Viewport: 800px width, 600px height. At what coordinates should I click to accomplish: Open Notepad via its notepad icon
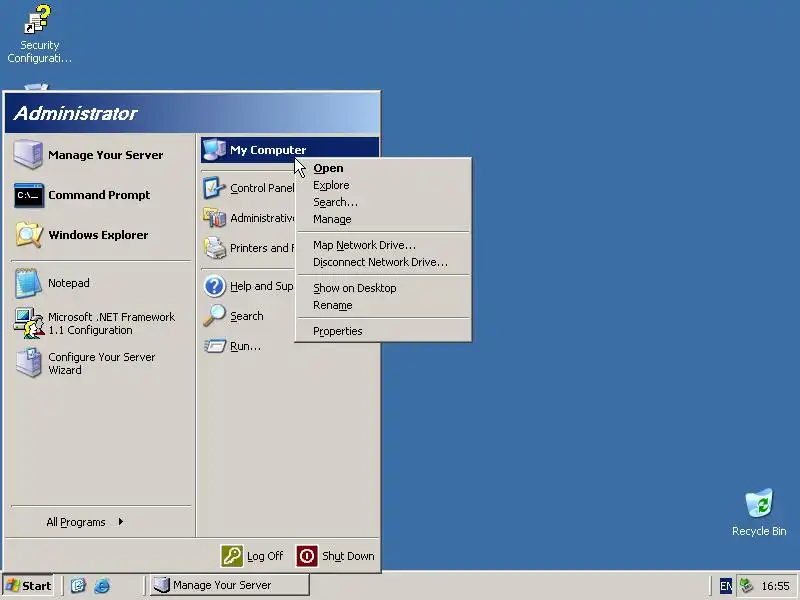(28, 283)
